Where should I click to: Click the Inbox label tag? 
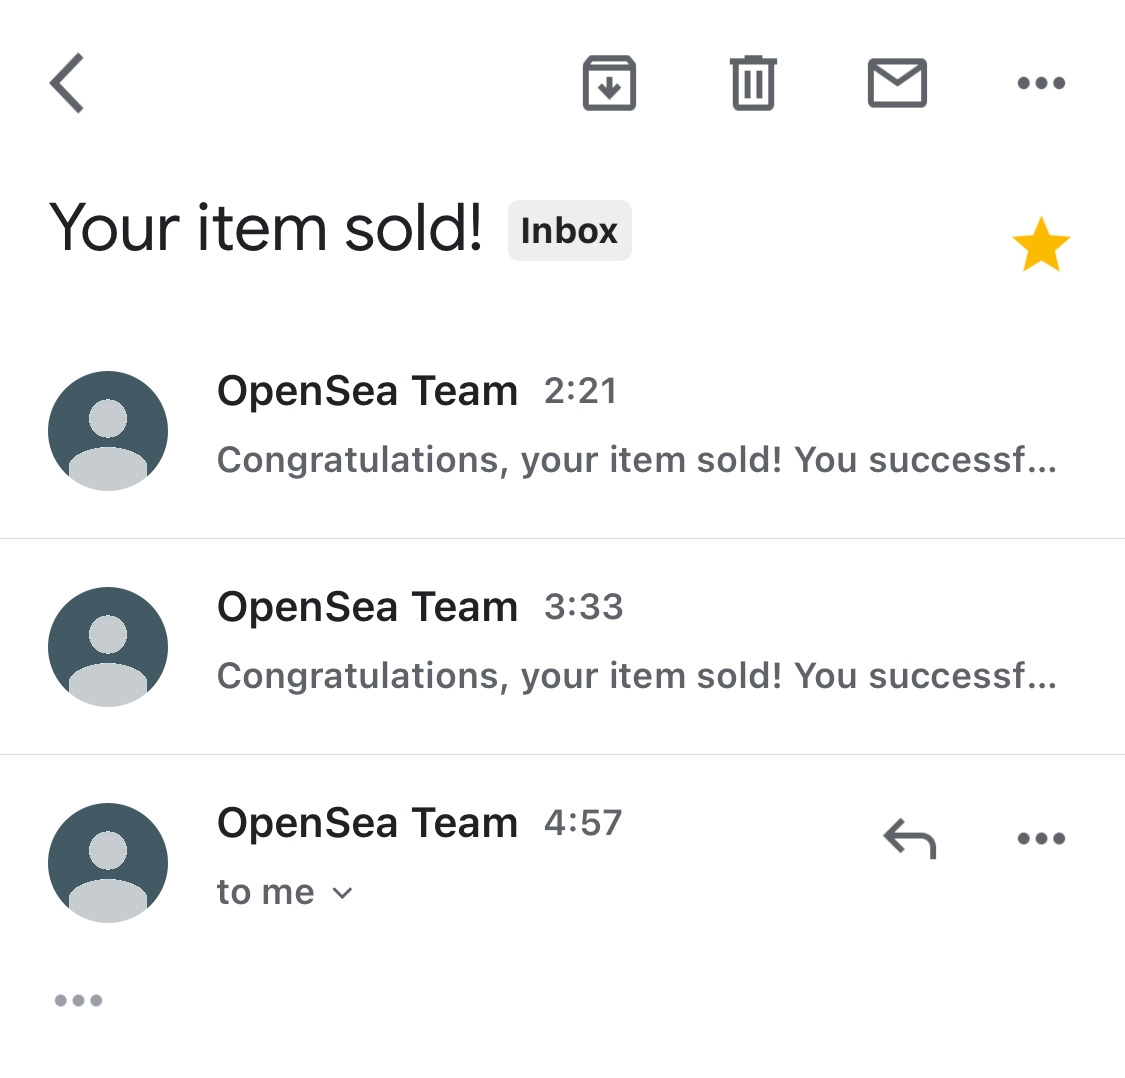(569, 231)
